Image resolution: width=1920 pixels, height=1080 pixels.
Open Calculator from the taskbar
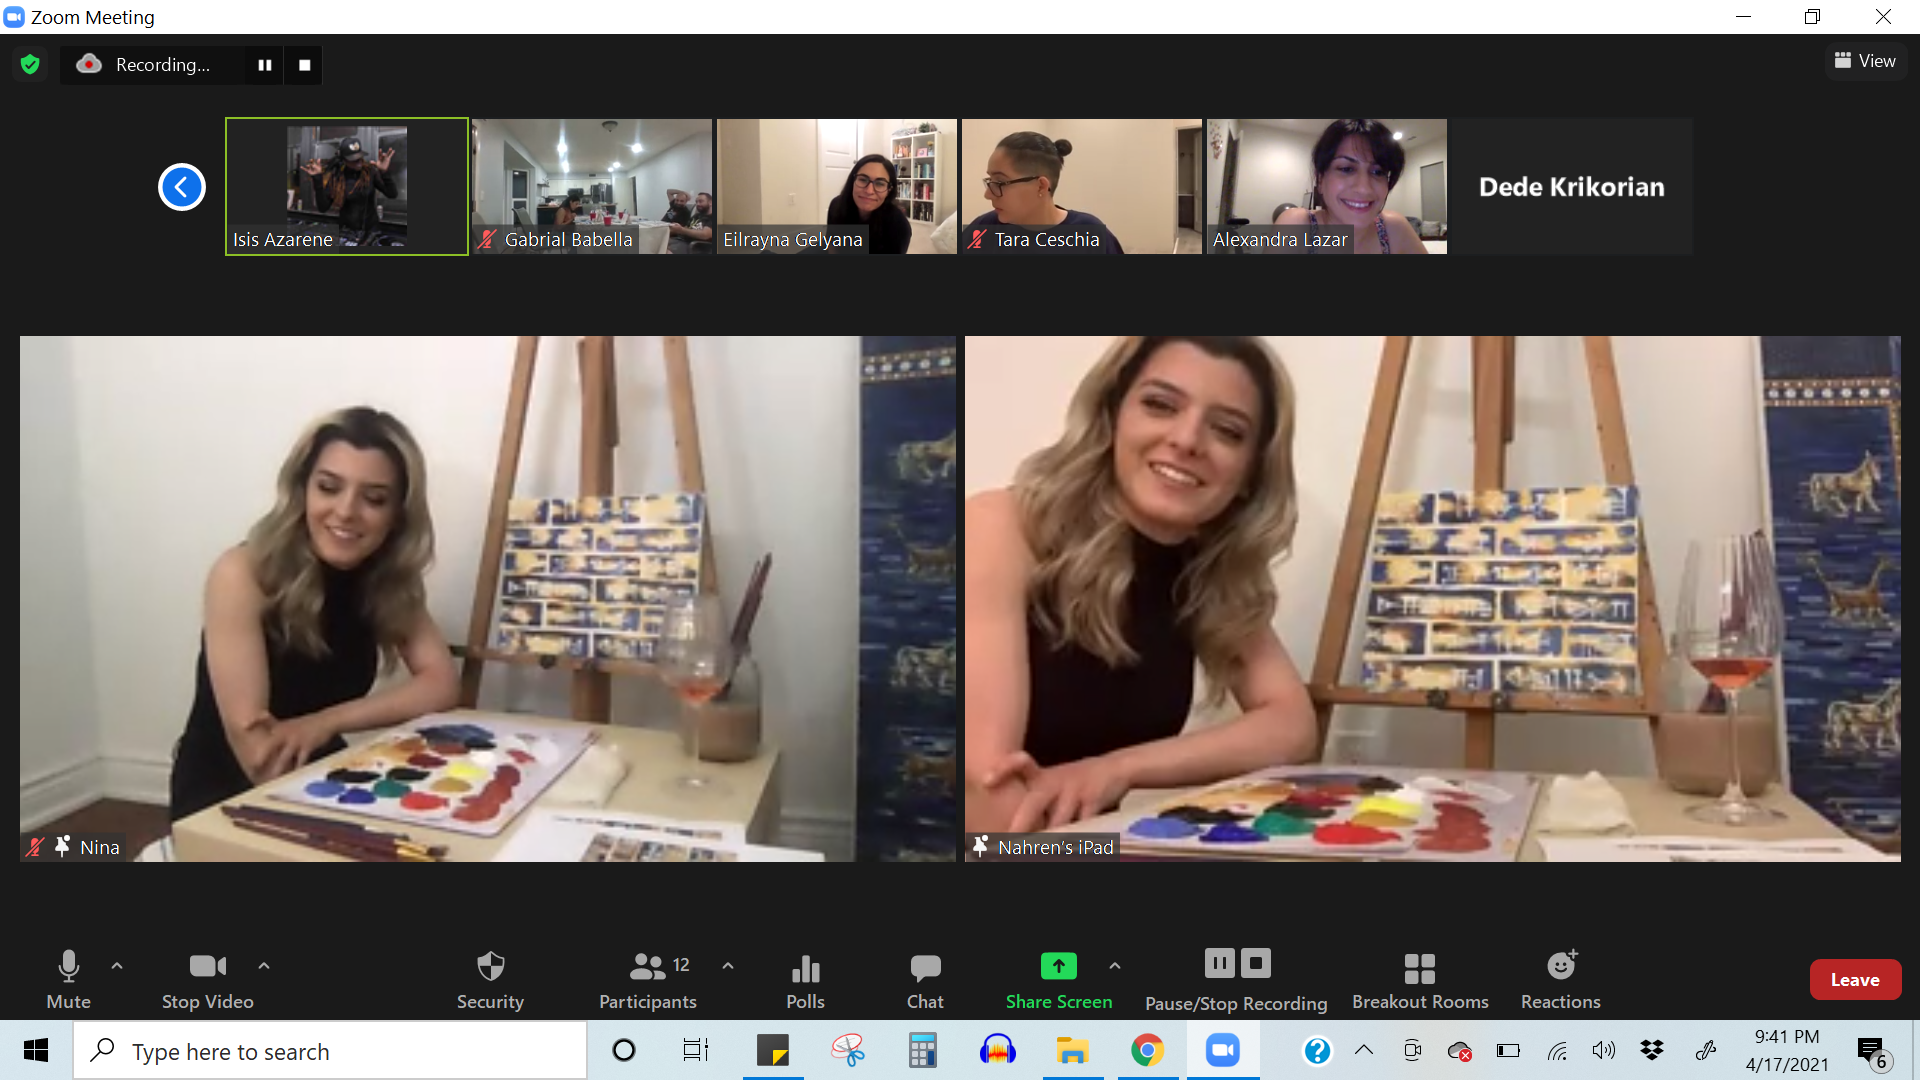point(922,1050)
